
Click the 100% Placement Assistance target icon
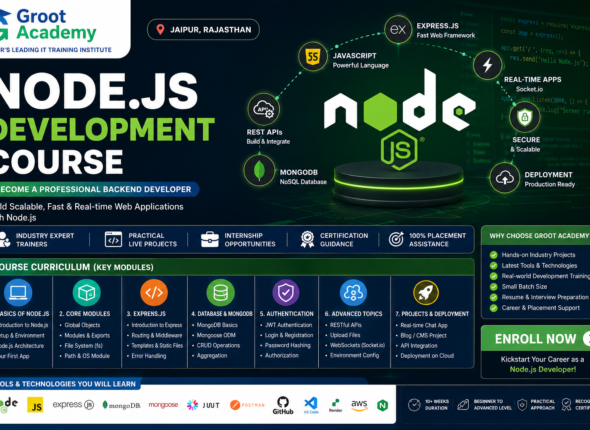[x=396, y=239]
